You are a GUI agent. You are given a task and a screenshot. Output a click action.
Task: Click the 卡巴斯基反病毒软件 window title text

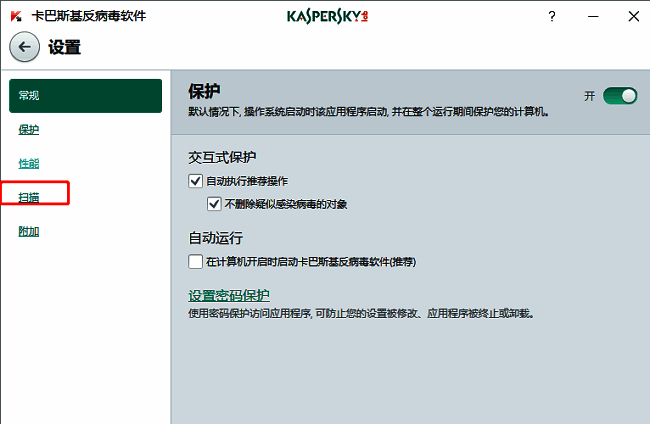tap(89, 16)
